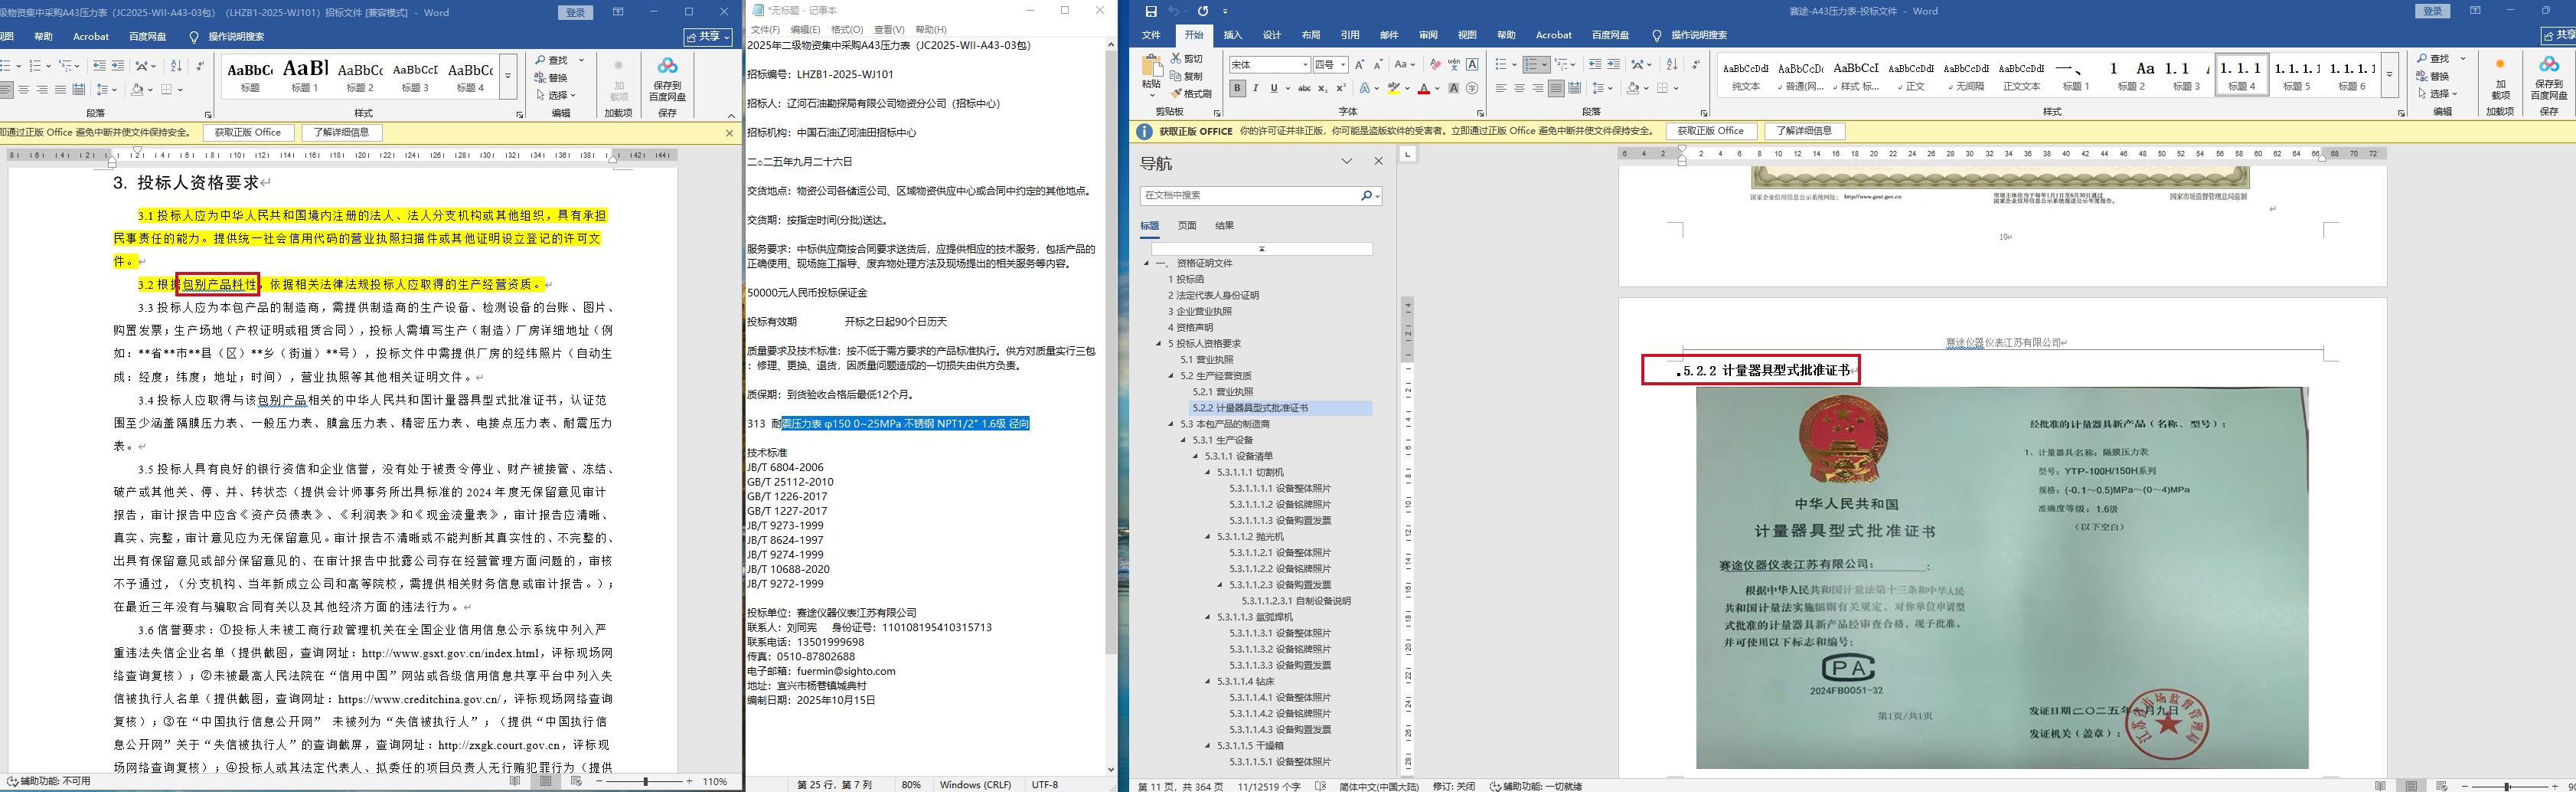Open the 审阅 tab in right Word
This screenshot has width=2576, height=792.
[x=1428, y=35]
